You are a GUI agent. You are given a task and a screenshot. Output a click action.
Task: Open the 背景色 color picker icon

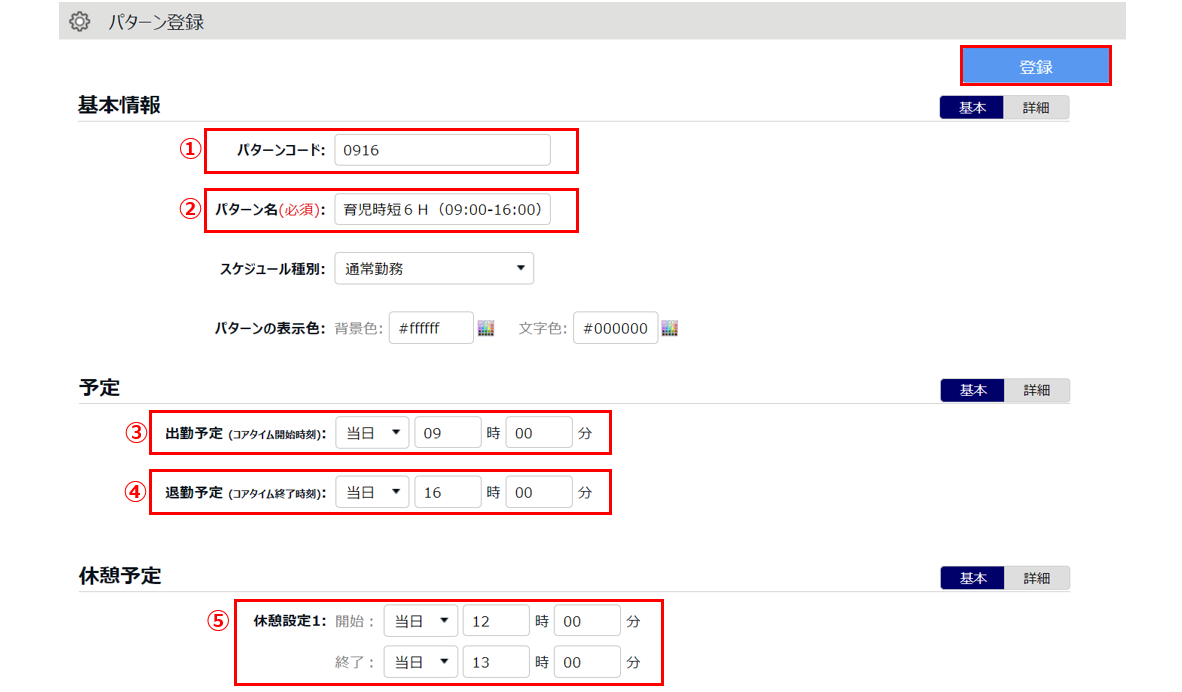(486, 328)
